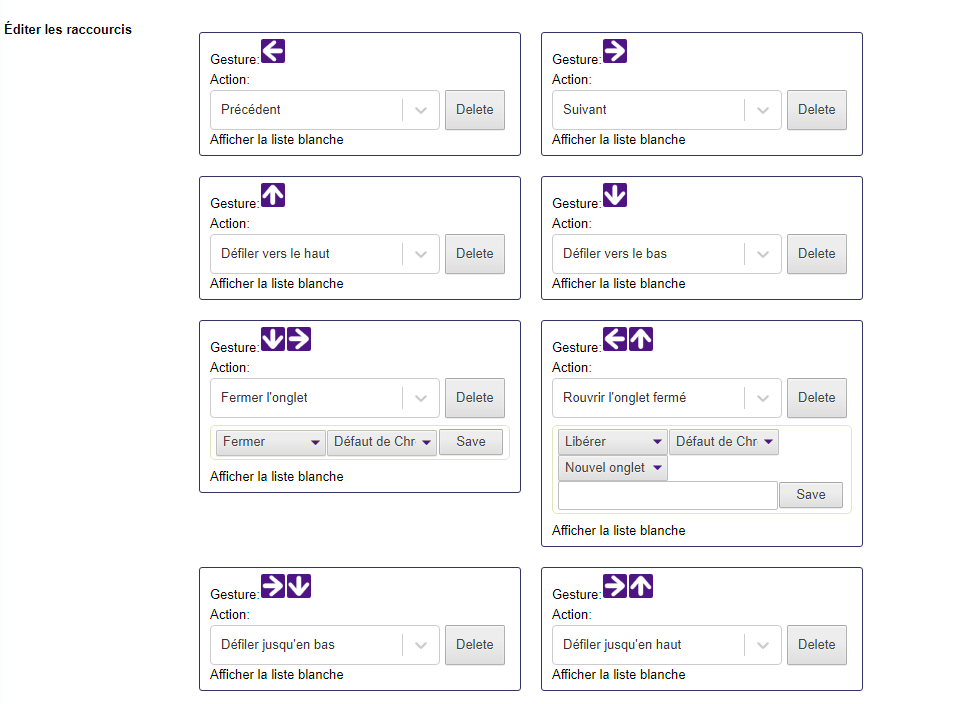
Task: Click the down arrow icon in the Fermer l'onglet gesture
Action: point(273,339)
